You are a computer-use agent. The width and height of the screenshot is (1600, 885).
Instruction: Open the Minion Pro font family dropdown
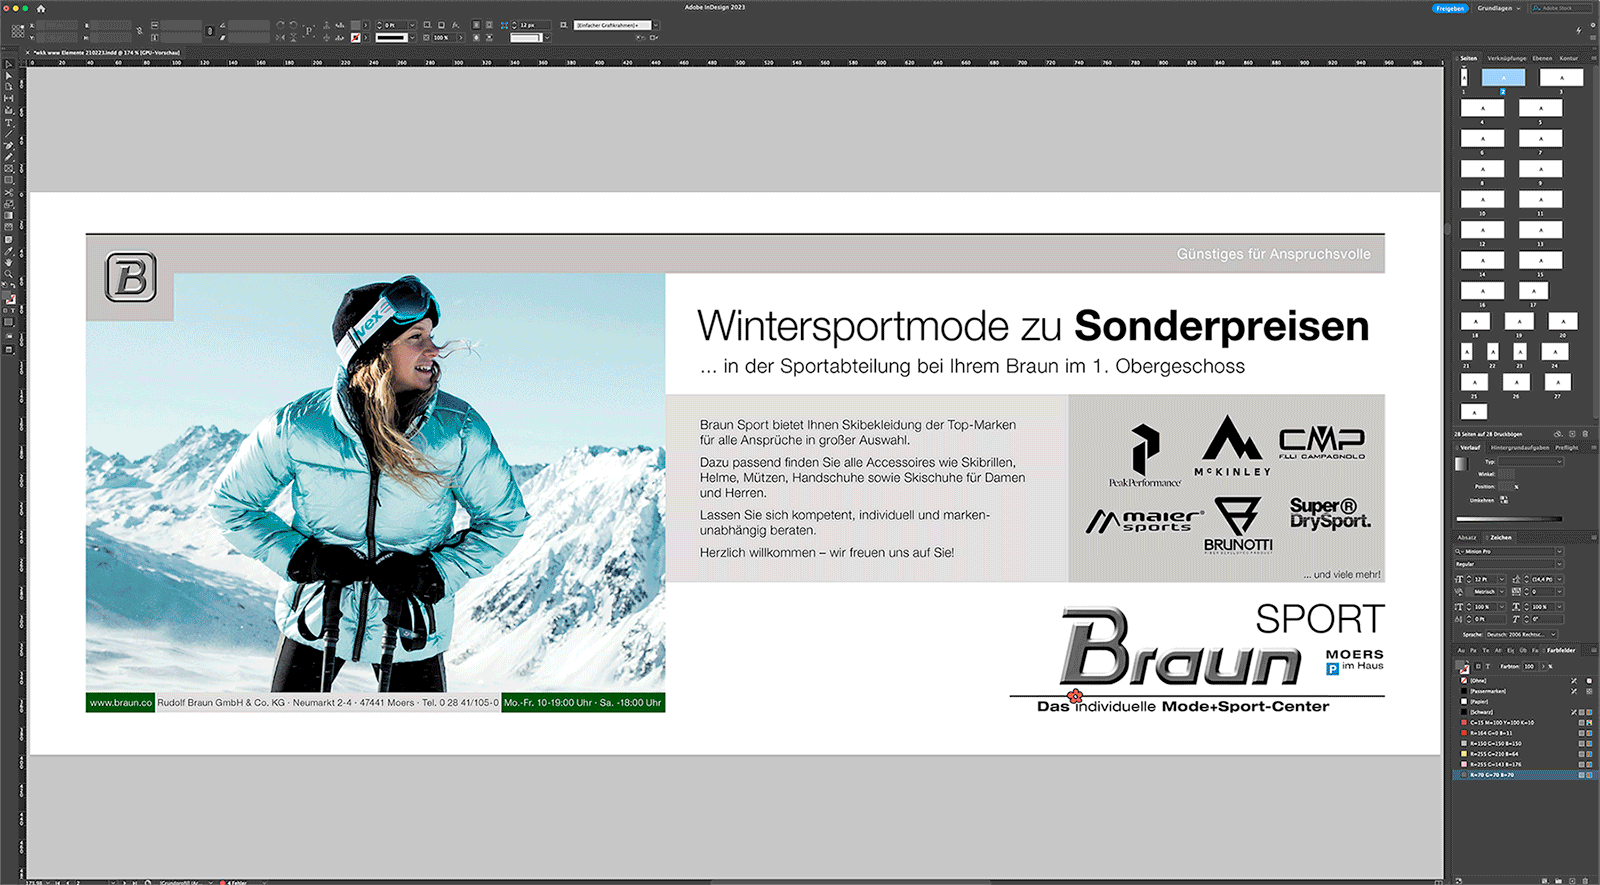click(x=1559, y=551)
